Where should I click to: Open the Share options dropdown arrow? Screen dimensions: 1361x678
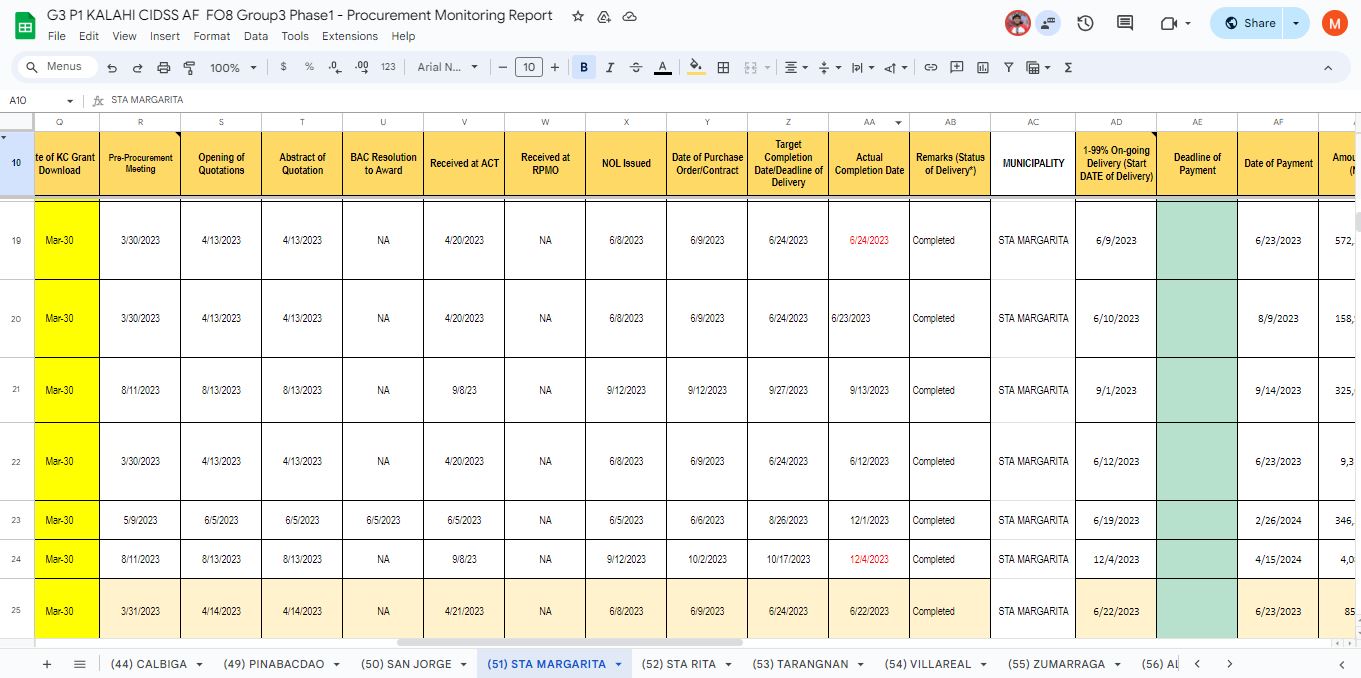(x=1296, y=23)
